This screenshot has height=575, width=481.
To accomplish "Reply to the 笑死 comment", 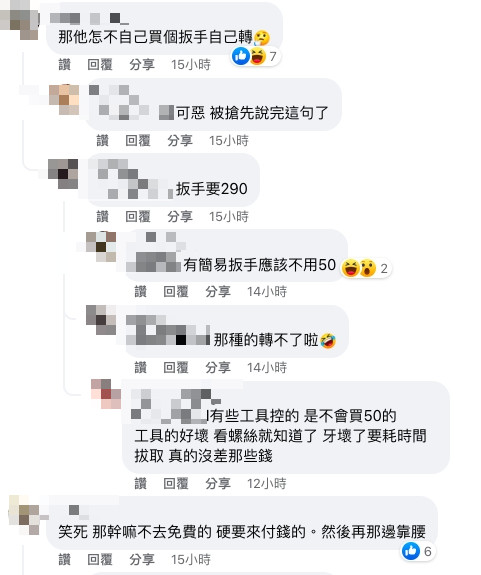I will click(100, 560).
